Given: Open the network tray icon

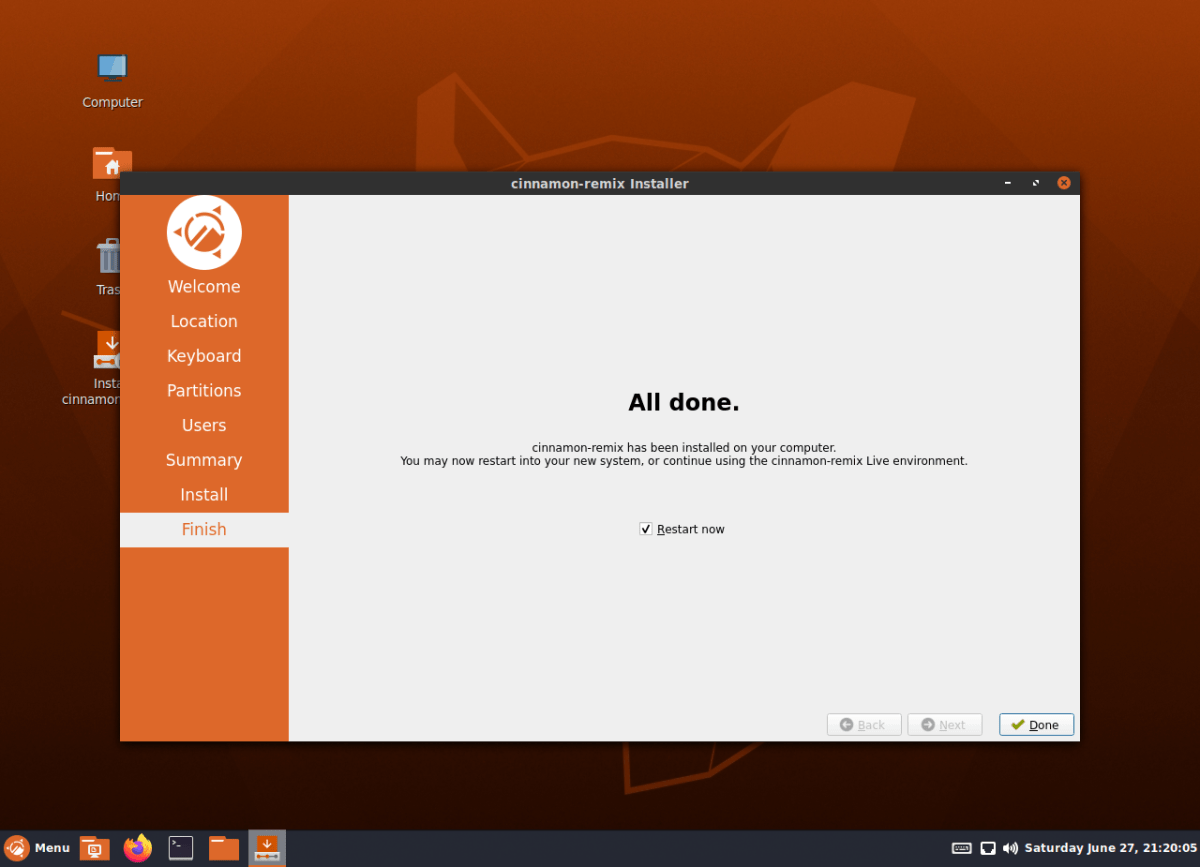Looking at the screenshot, I should 988,848.
